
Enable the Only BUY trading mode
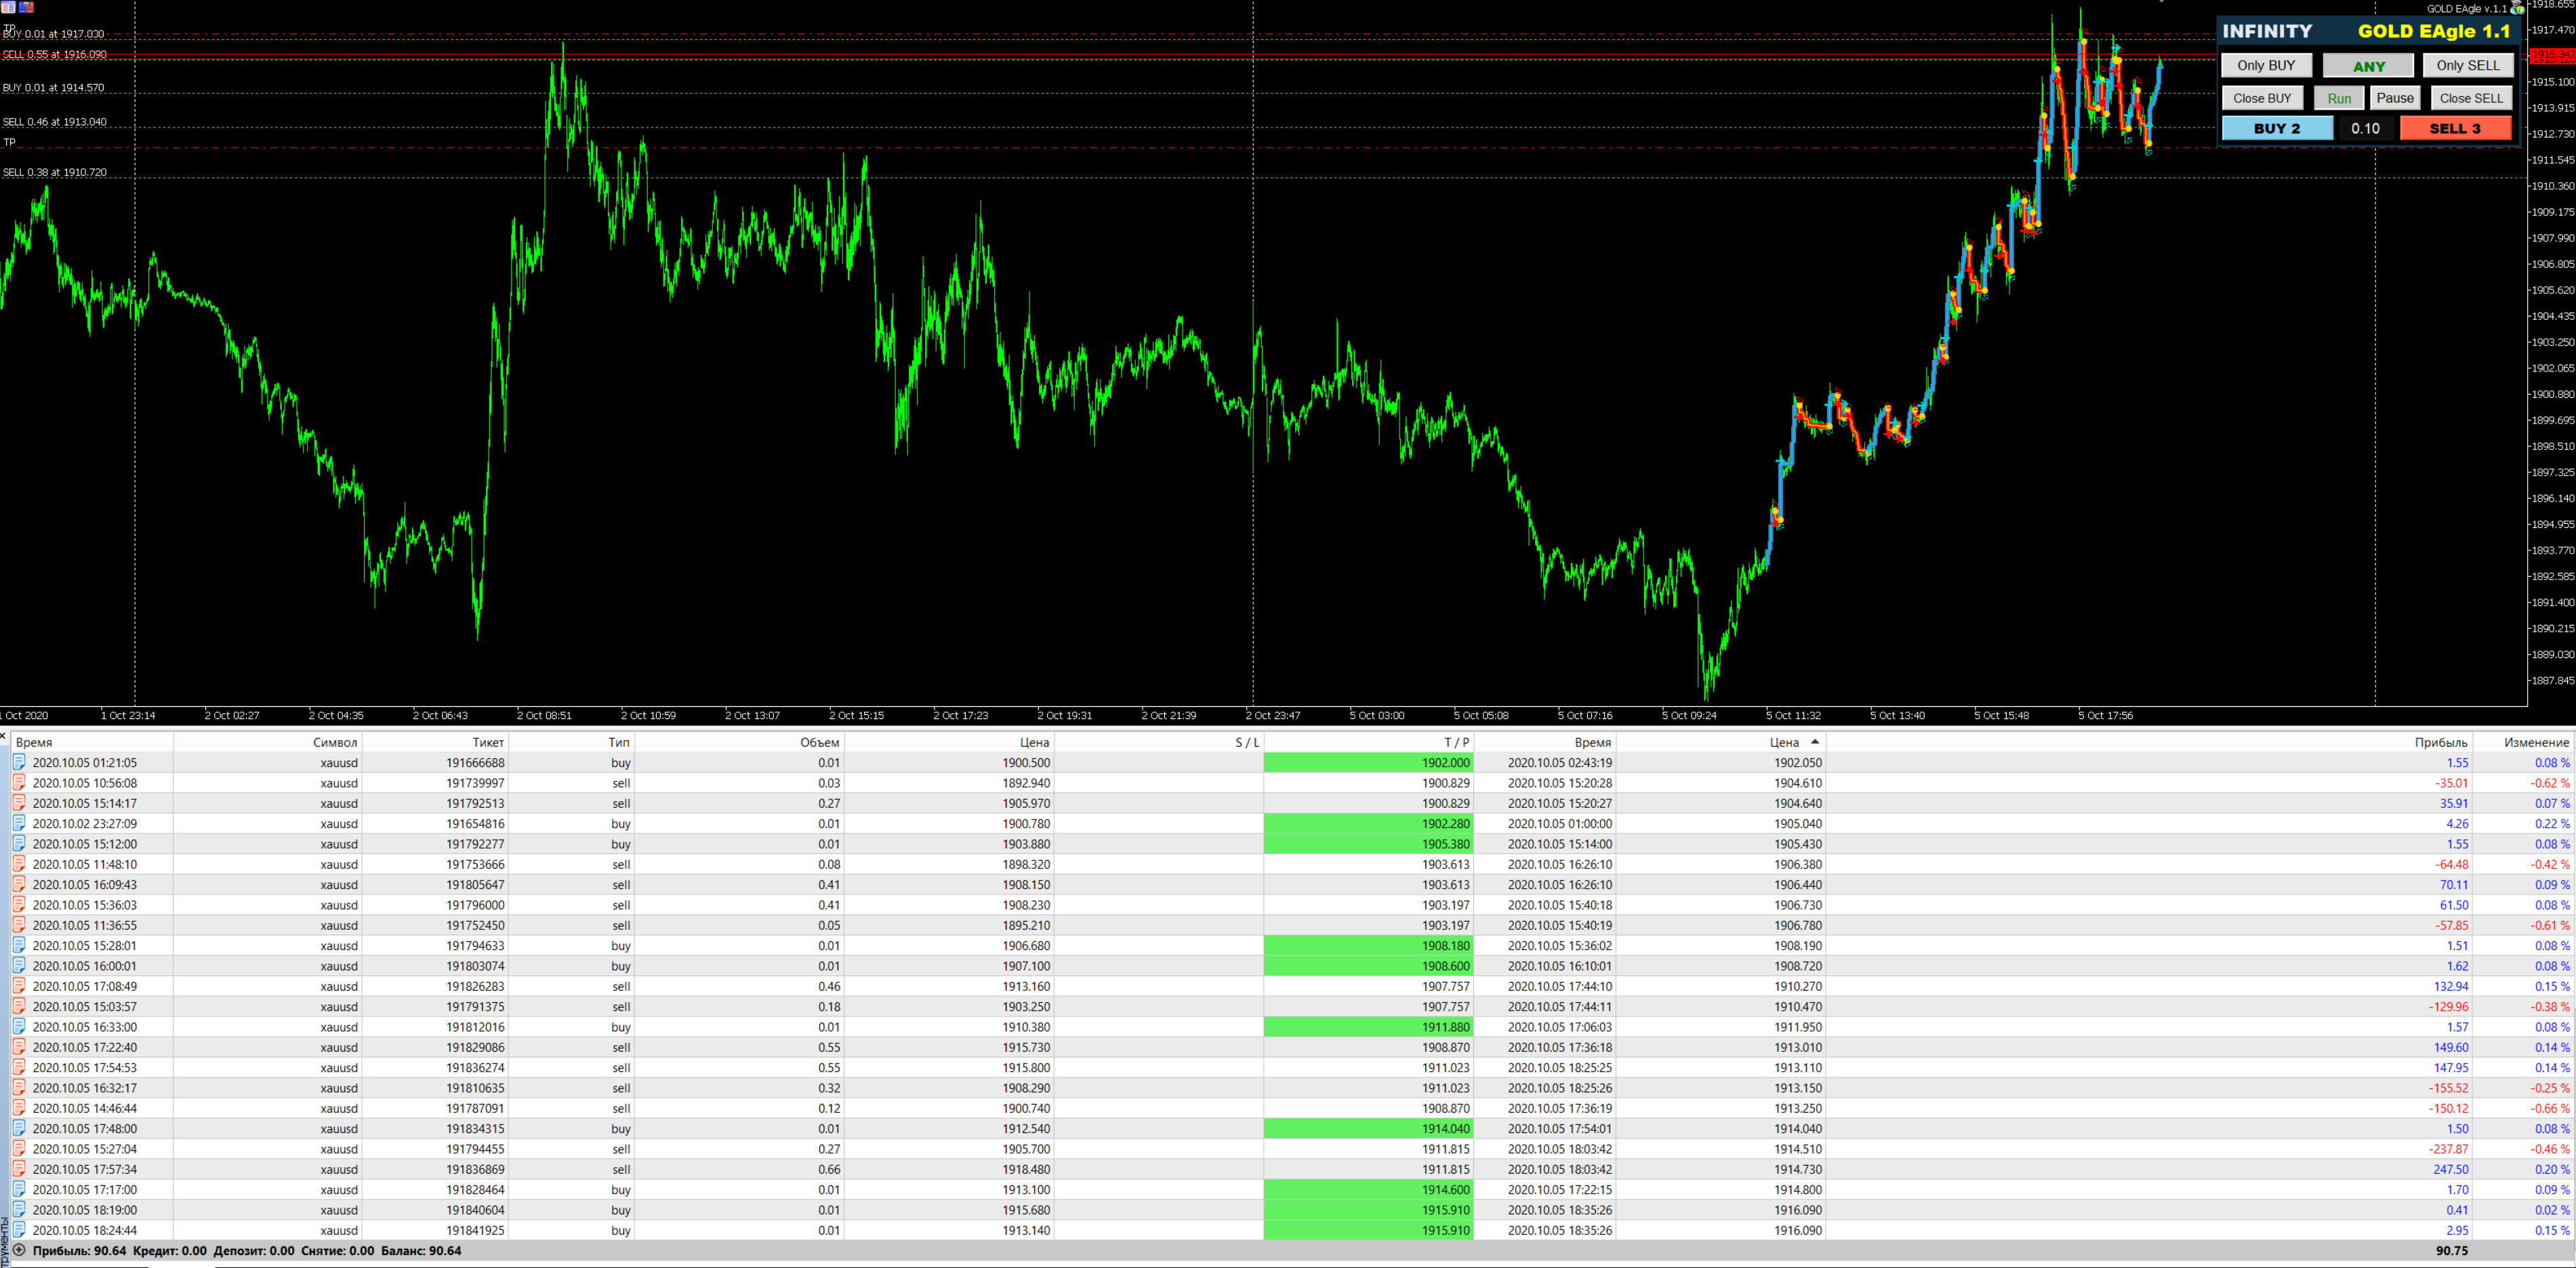[2265, 65]
